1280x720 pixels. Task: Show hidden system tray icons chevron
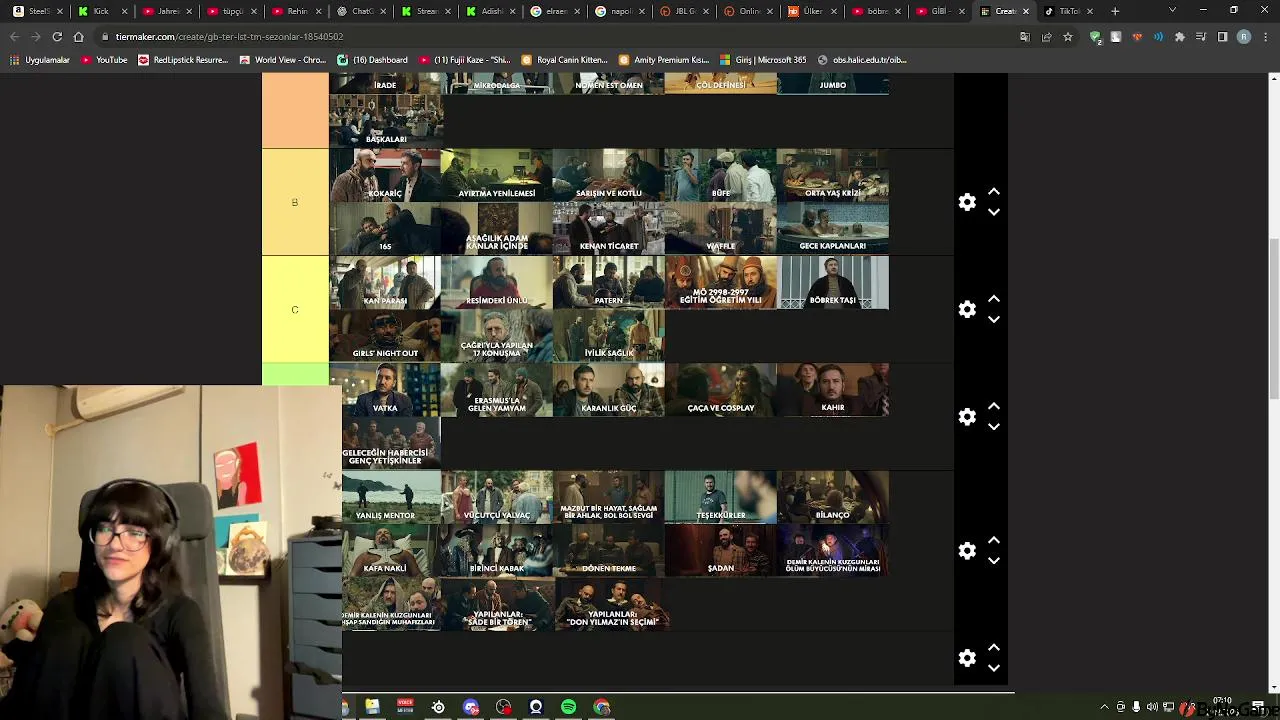coord(1105,707)
